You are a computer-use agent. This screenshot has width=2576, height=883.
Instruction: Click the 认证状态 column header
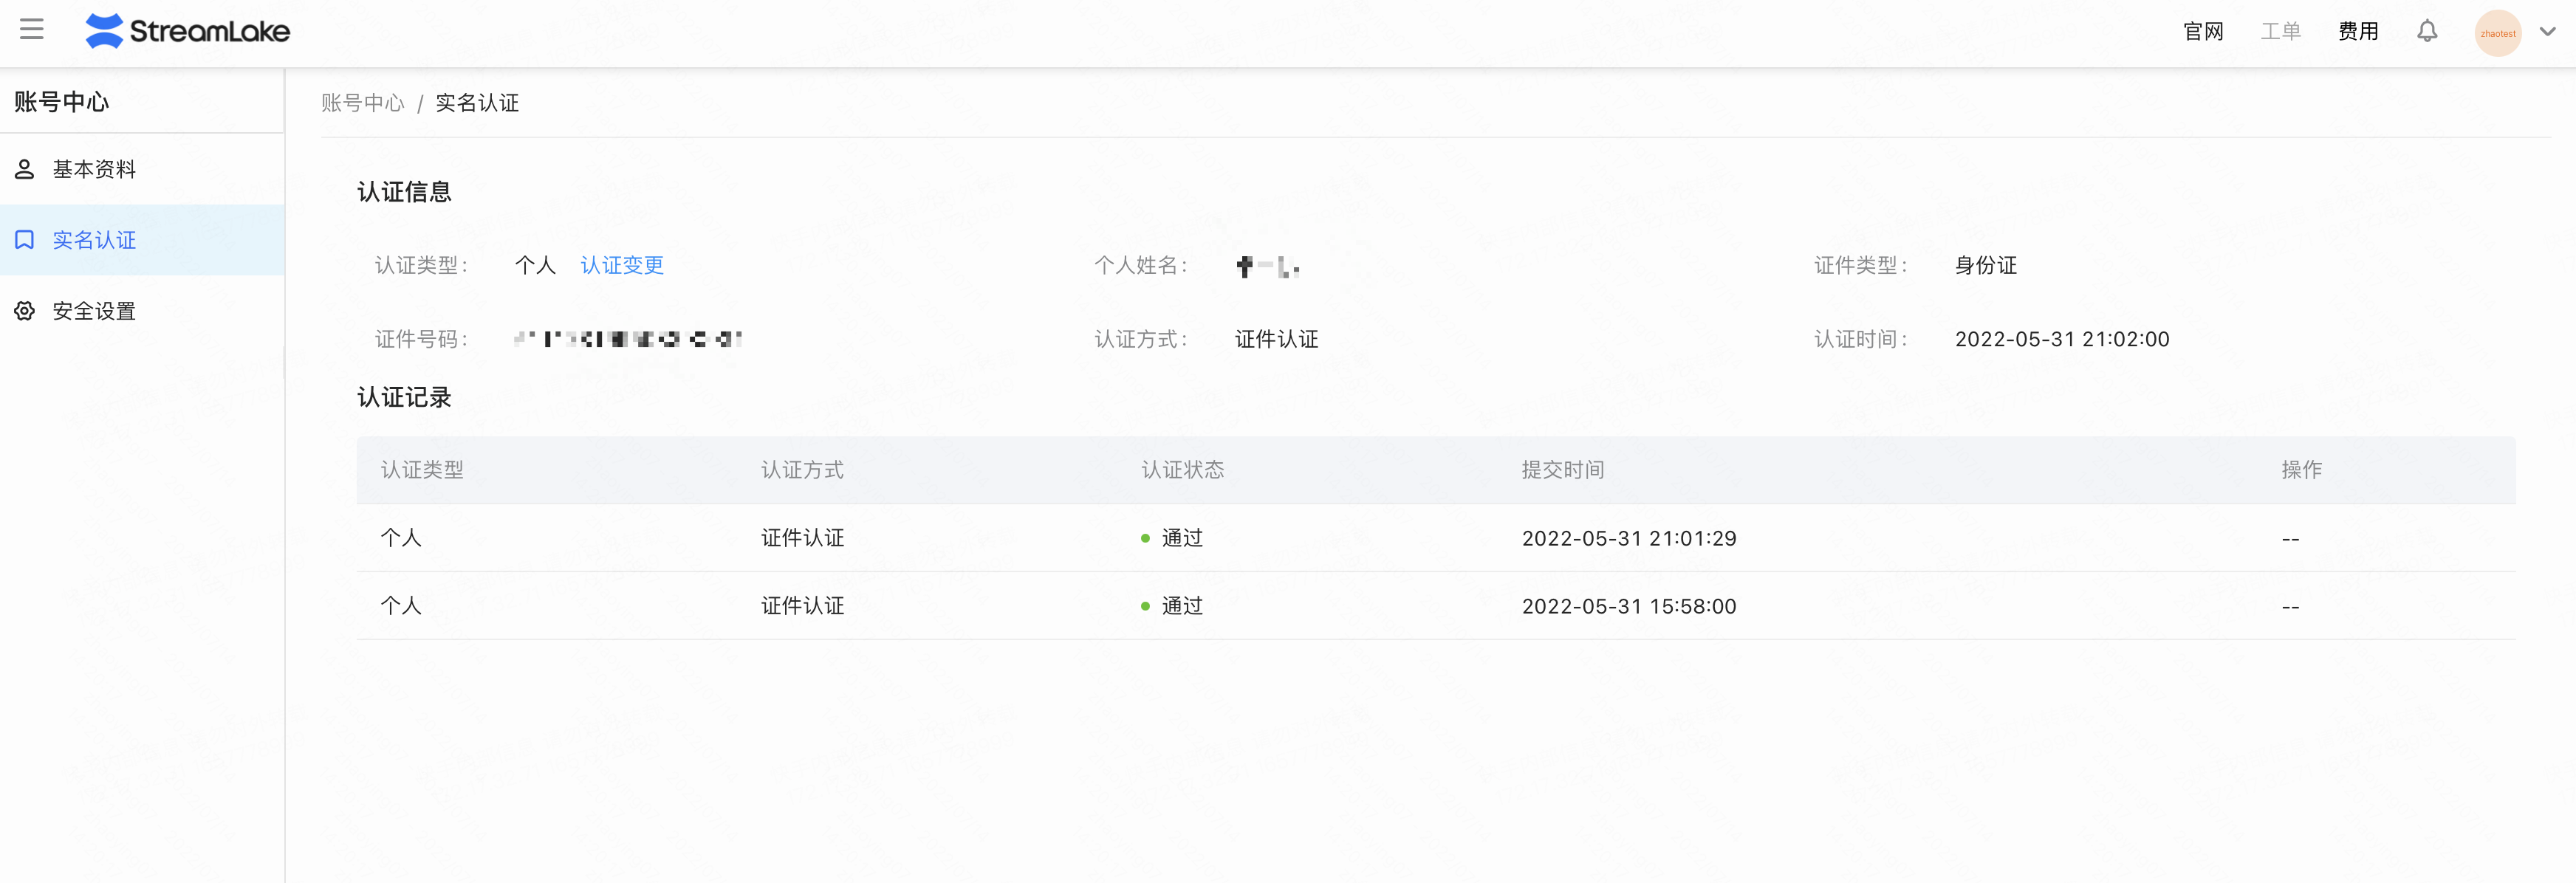point(1183,470)
